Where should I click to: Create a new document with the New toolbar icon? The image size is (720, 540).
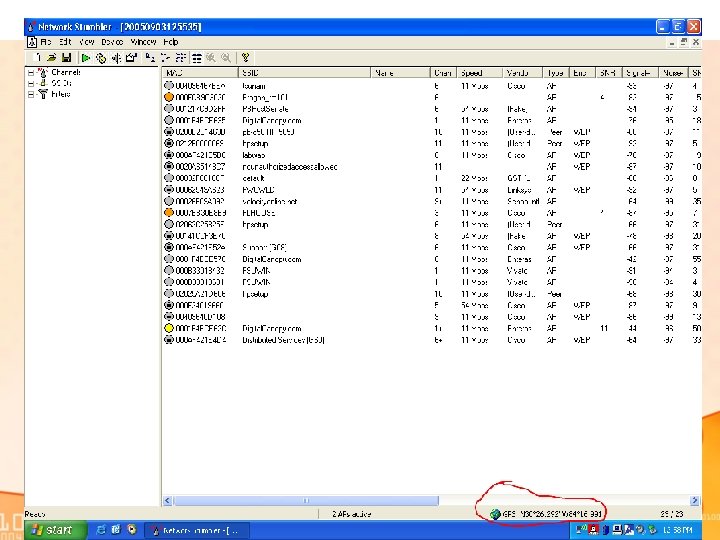pyautogui.click(x=38, y=57)
